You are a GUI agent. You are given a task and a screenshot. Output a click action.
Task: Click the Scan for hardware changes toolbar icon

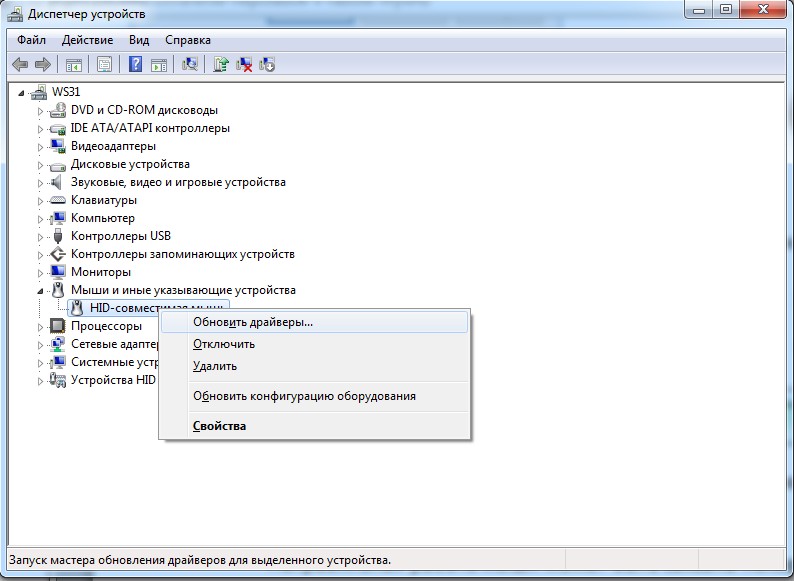(190, 65)
